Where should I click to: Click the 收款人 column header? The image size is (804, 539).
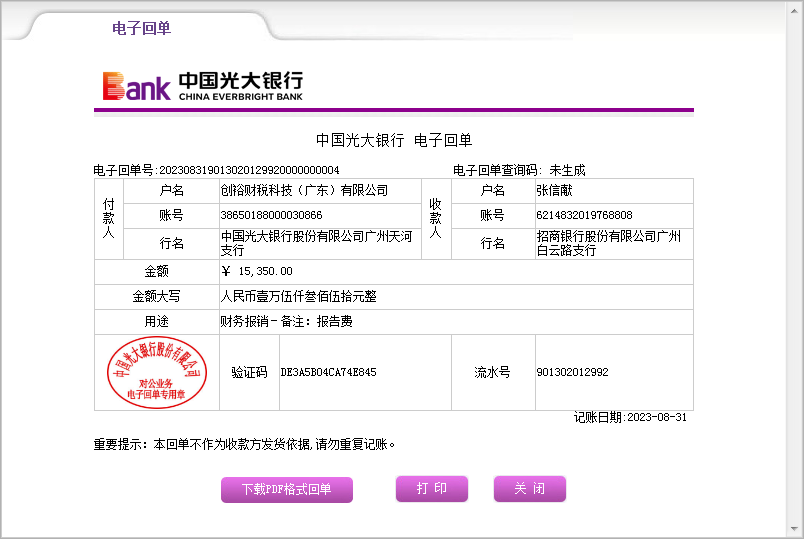pos(435,218)
